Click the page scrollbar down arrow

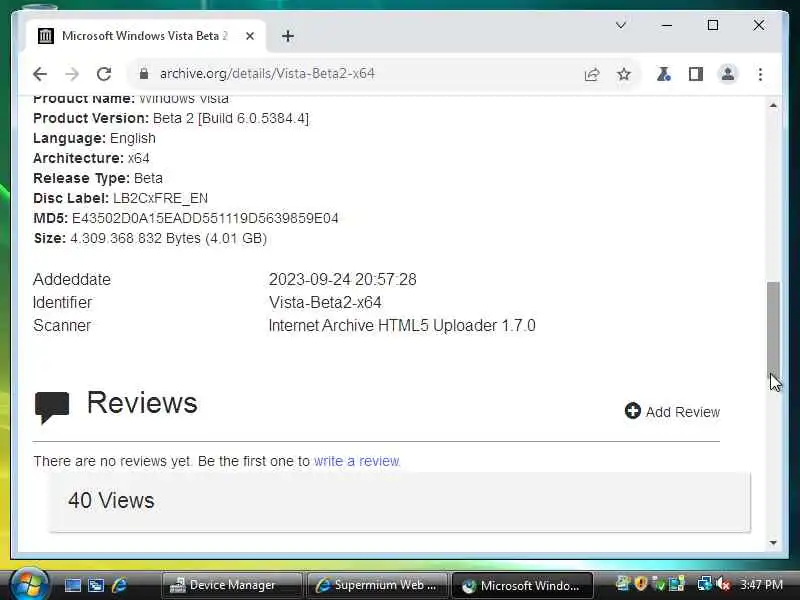tap(773, 543)
